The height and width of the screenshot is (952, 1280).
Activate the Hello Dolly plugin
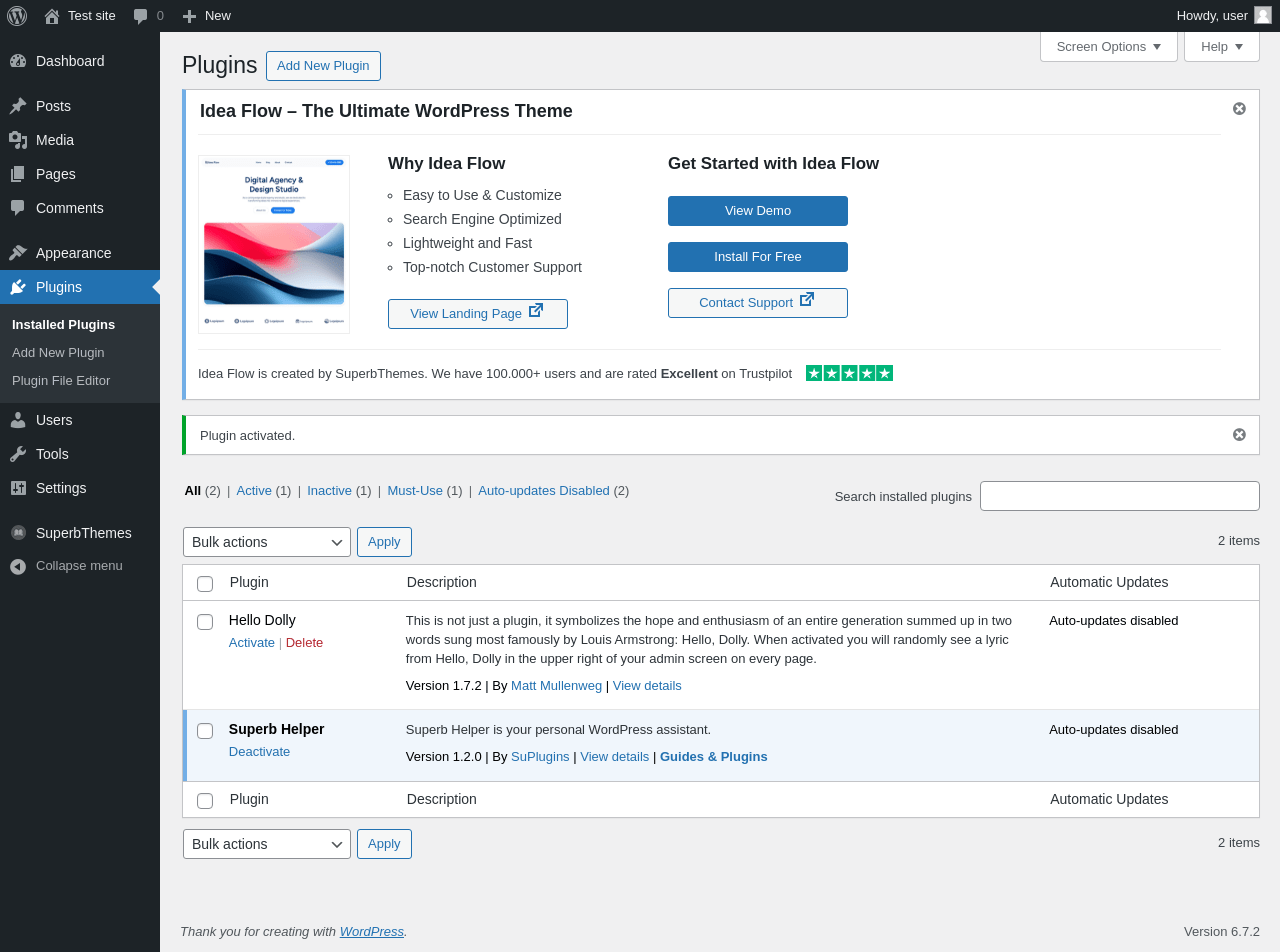click(252, 642)
